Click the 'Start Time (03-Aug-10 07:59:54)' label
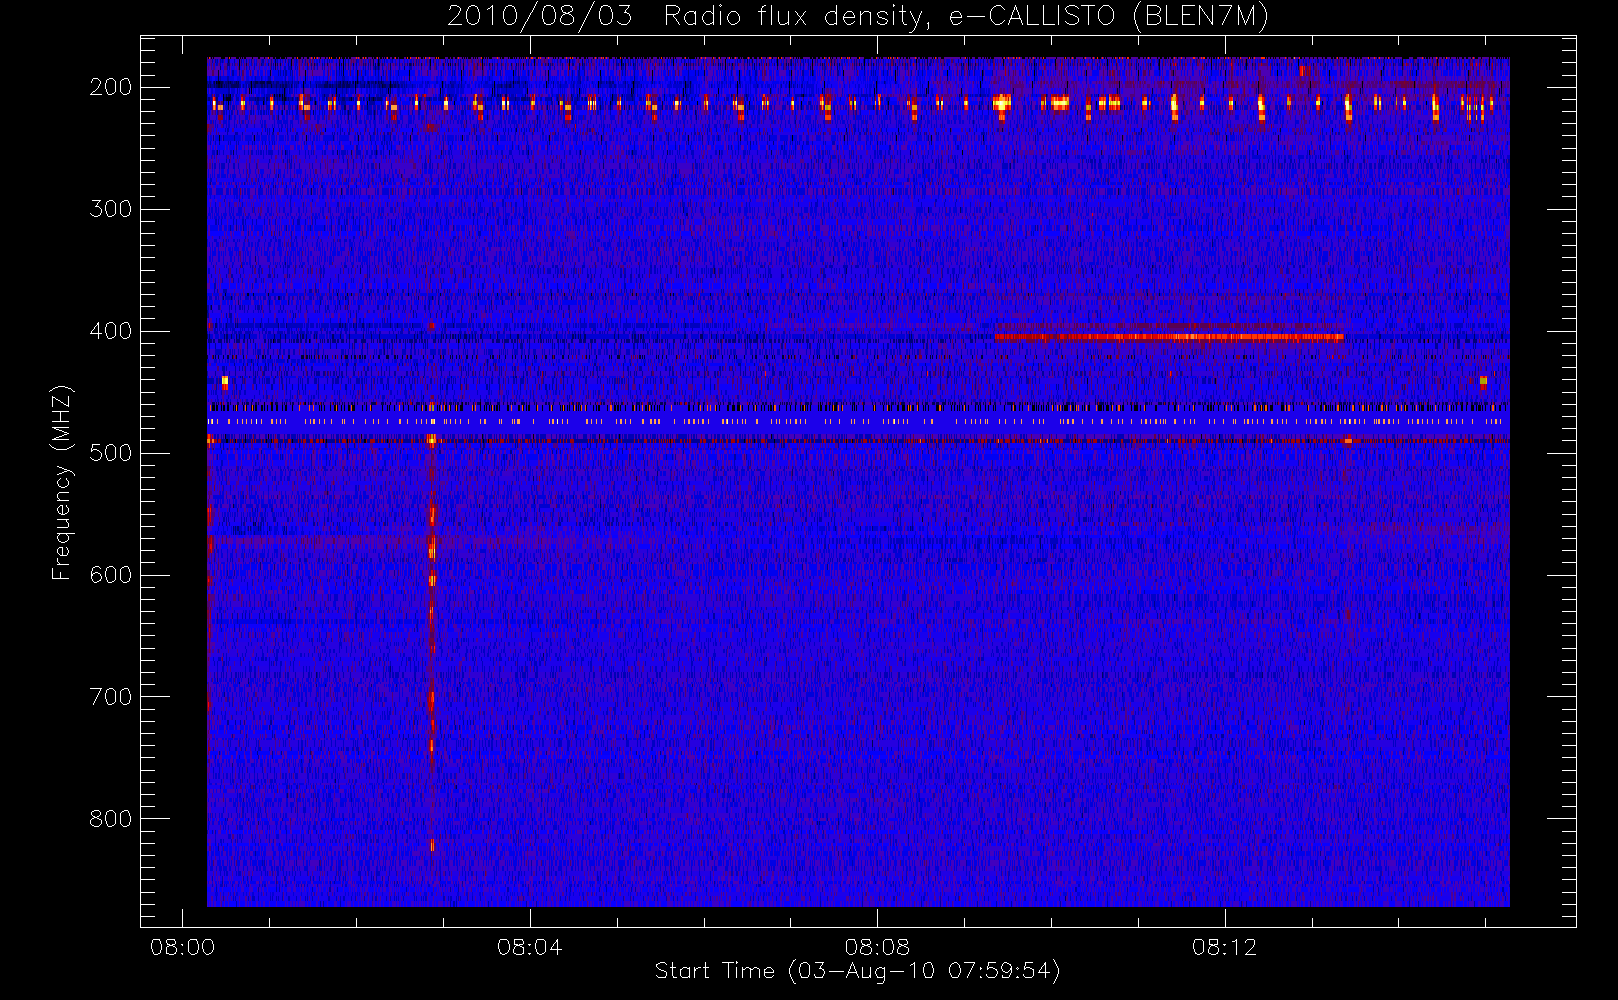 click(x=857, y=971)
